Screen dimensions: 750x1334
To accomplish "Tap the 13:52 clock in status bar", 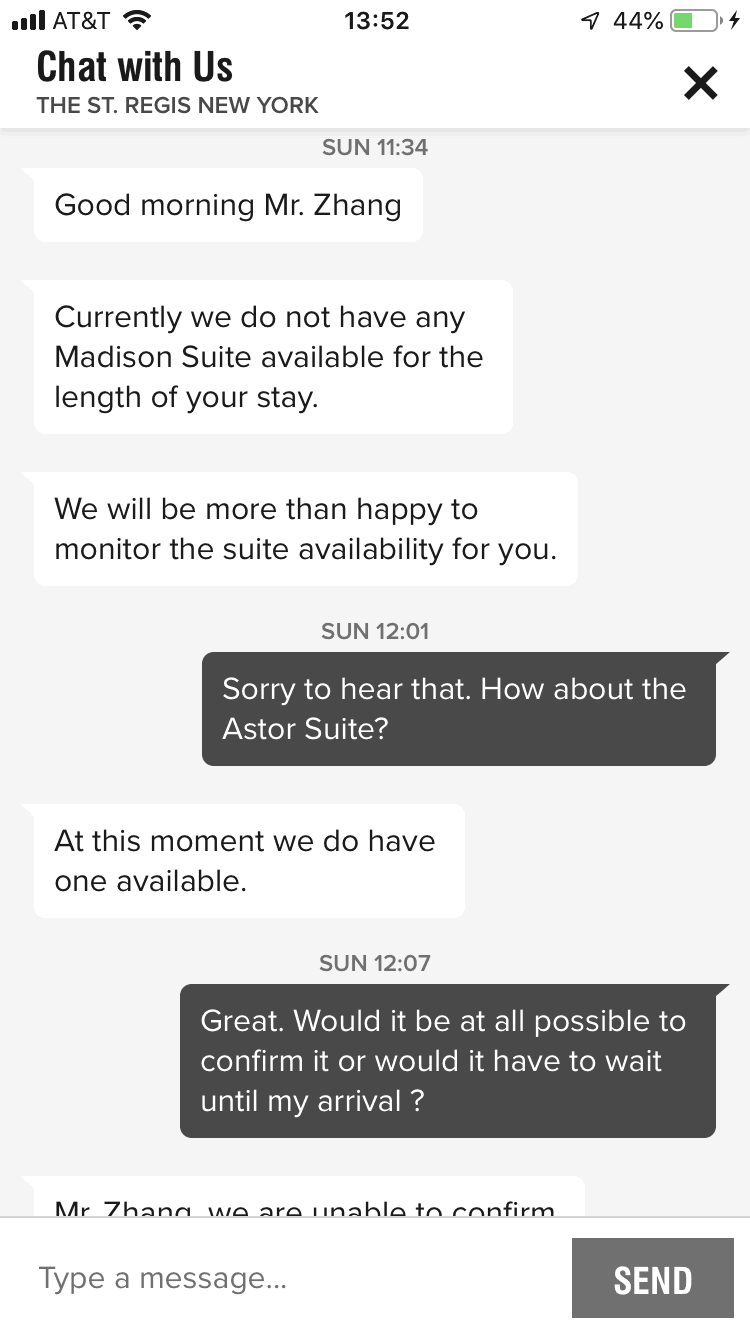I will [375, 20].
